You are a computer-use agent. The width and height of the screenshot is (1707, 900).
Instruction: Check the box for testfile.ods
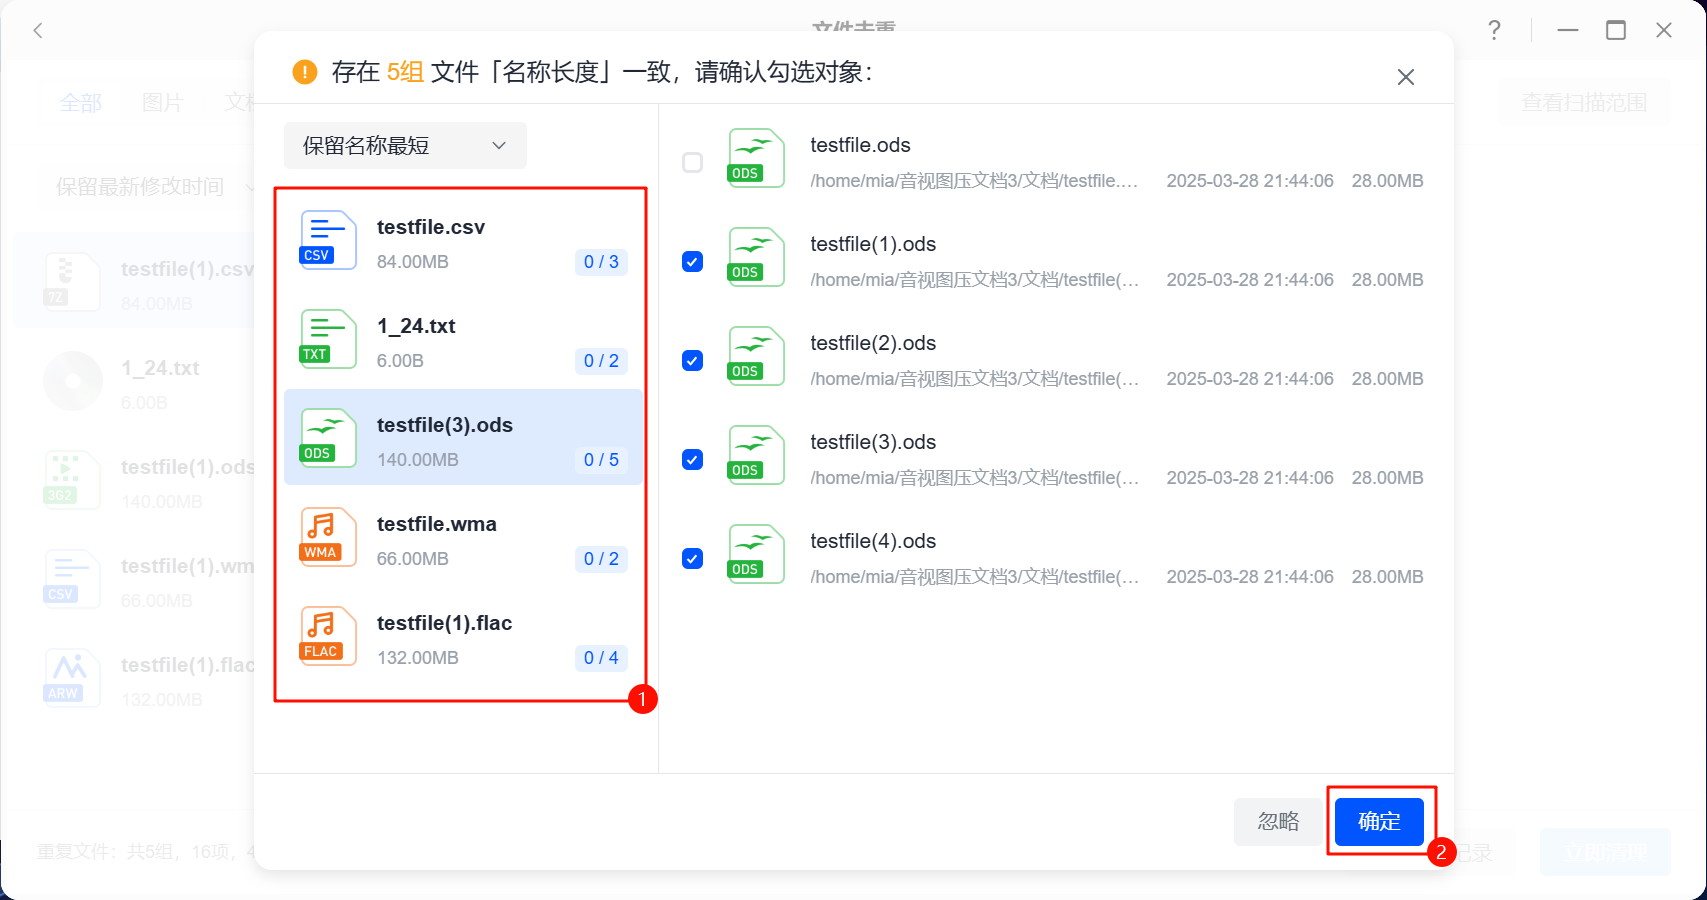(x=692, y=162)
